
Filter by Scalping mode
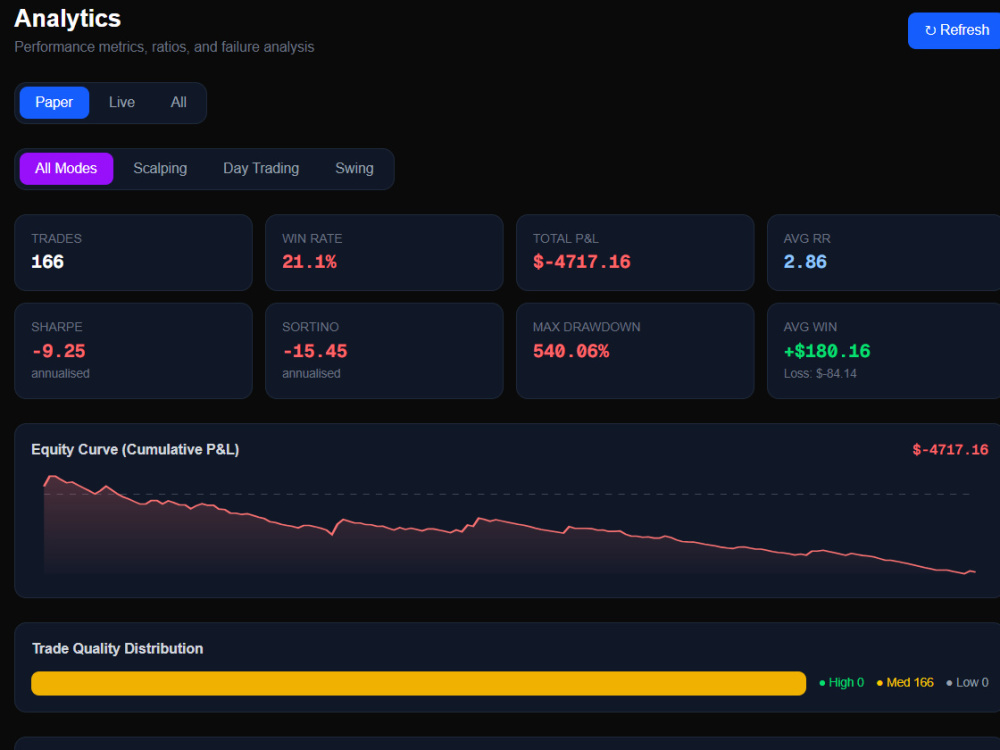(x=160, y=168)
